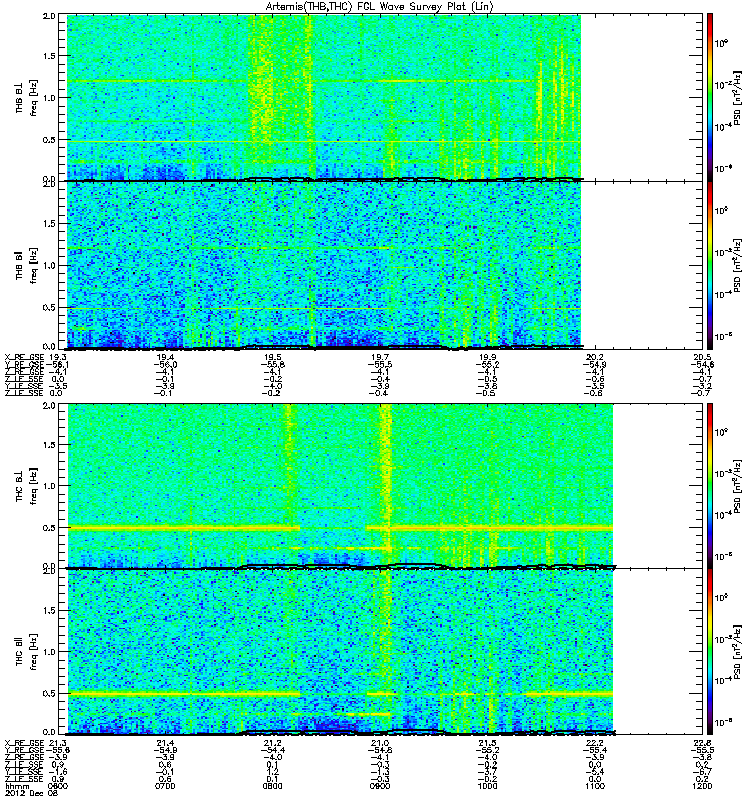The width and height of the screenshot is (750, 800).
Task: Click the 1200 time tick label
Action: [x=703, y=786]
